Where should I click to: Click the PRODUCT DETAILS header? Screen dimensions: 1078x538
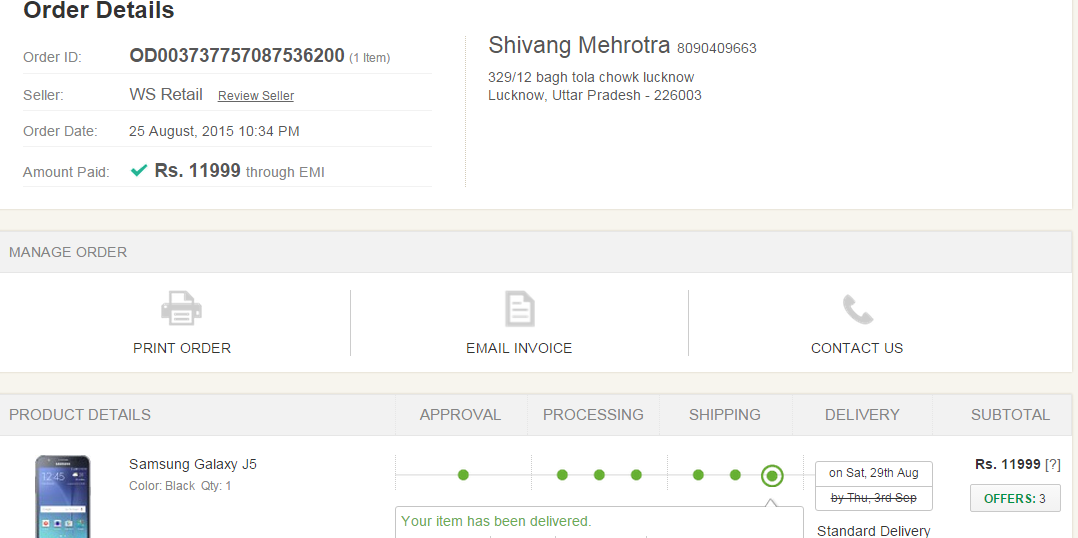80,415
